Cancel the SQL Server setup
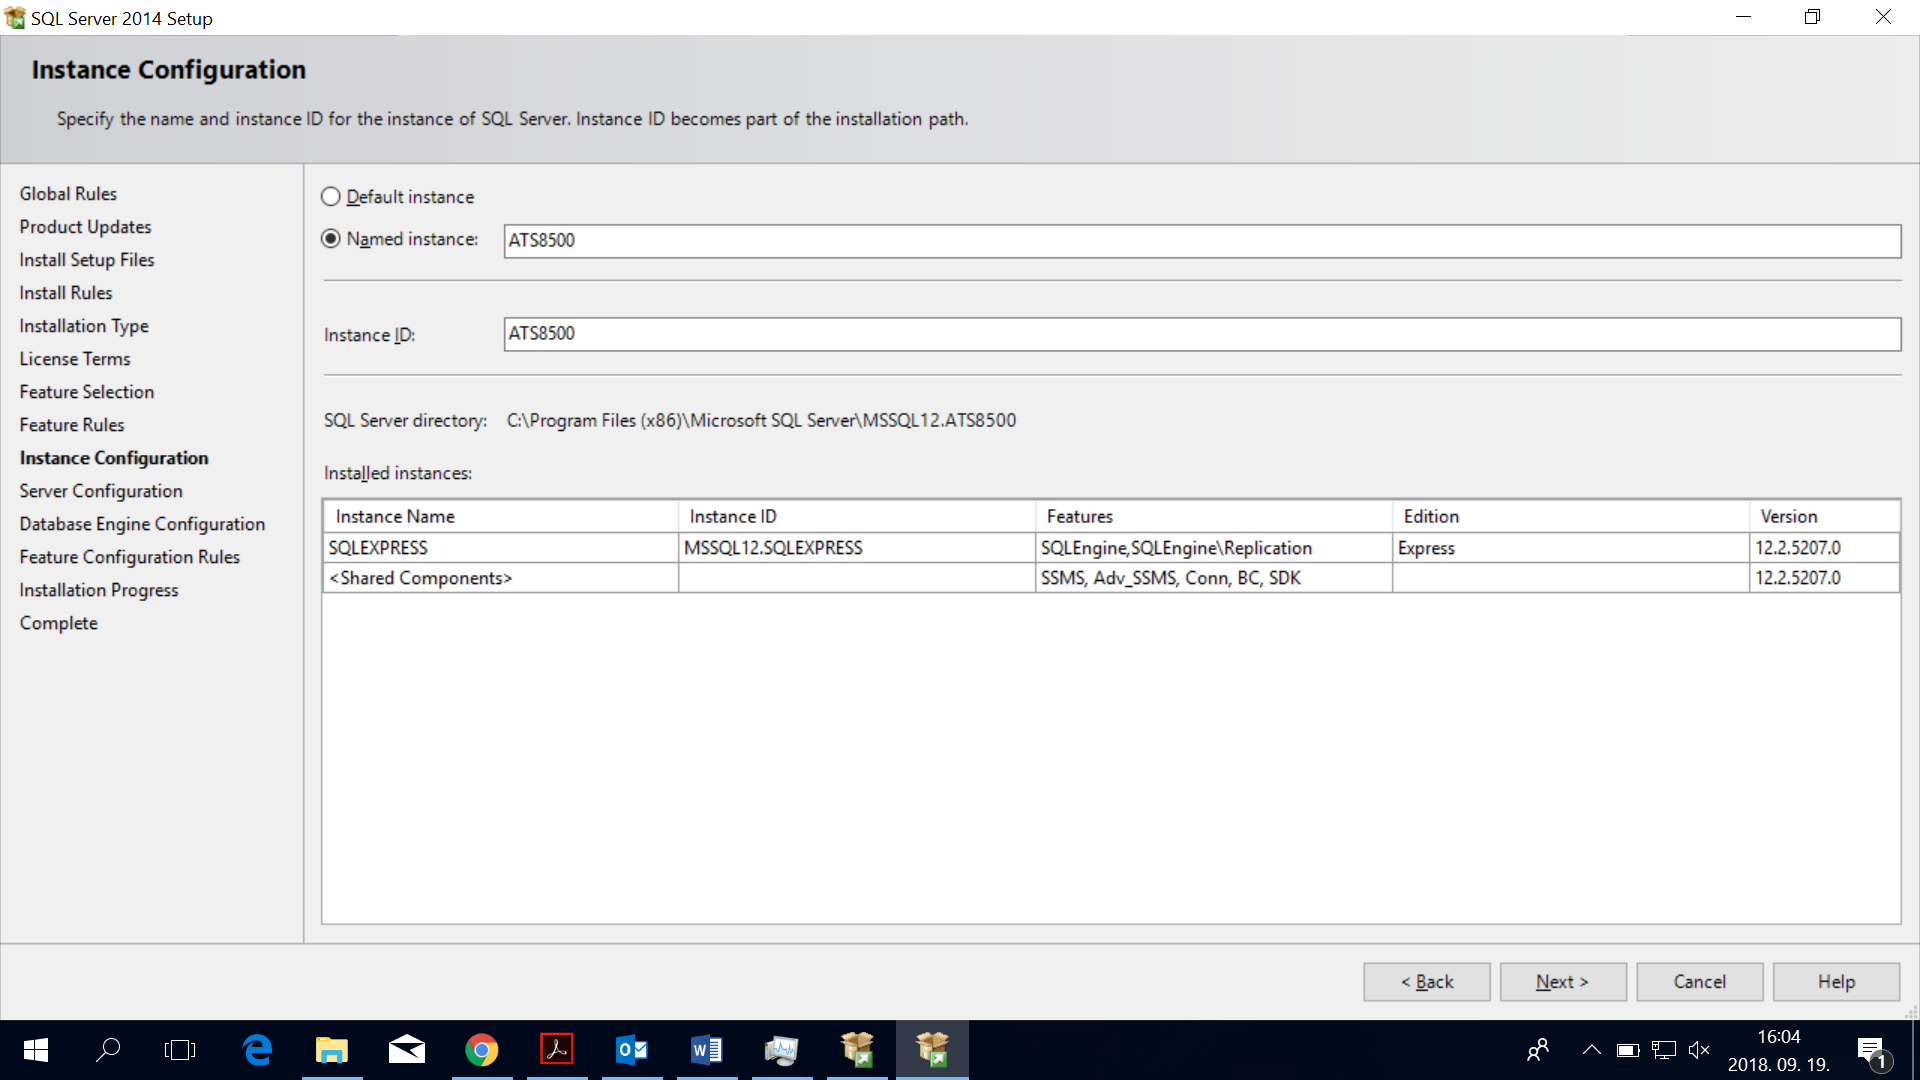The width and height of the screenshot is (1920, 1080). click(x=1699, y=982)
